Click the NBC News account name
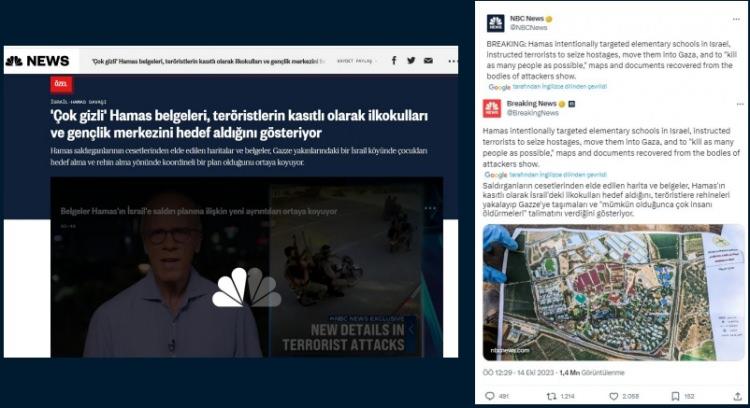The image size is (750, 408). tap(527, 19)
